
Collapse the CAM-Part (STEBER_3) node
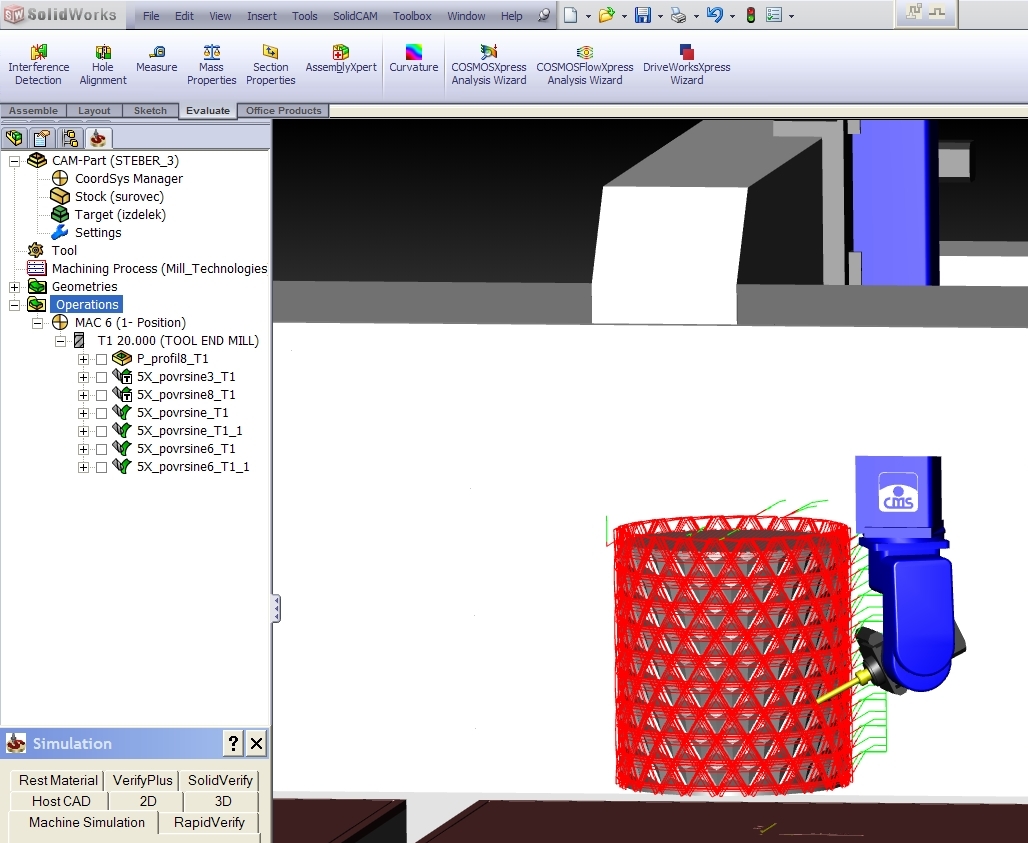[x=14, y=161]
